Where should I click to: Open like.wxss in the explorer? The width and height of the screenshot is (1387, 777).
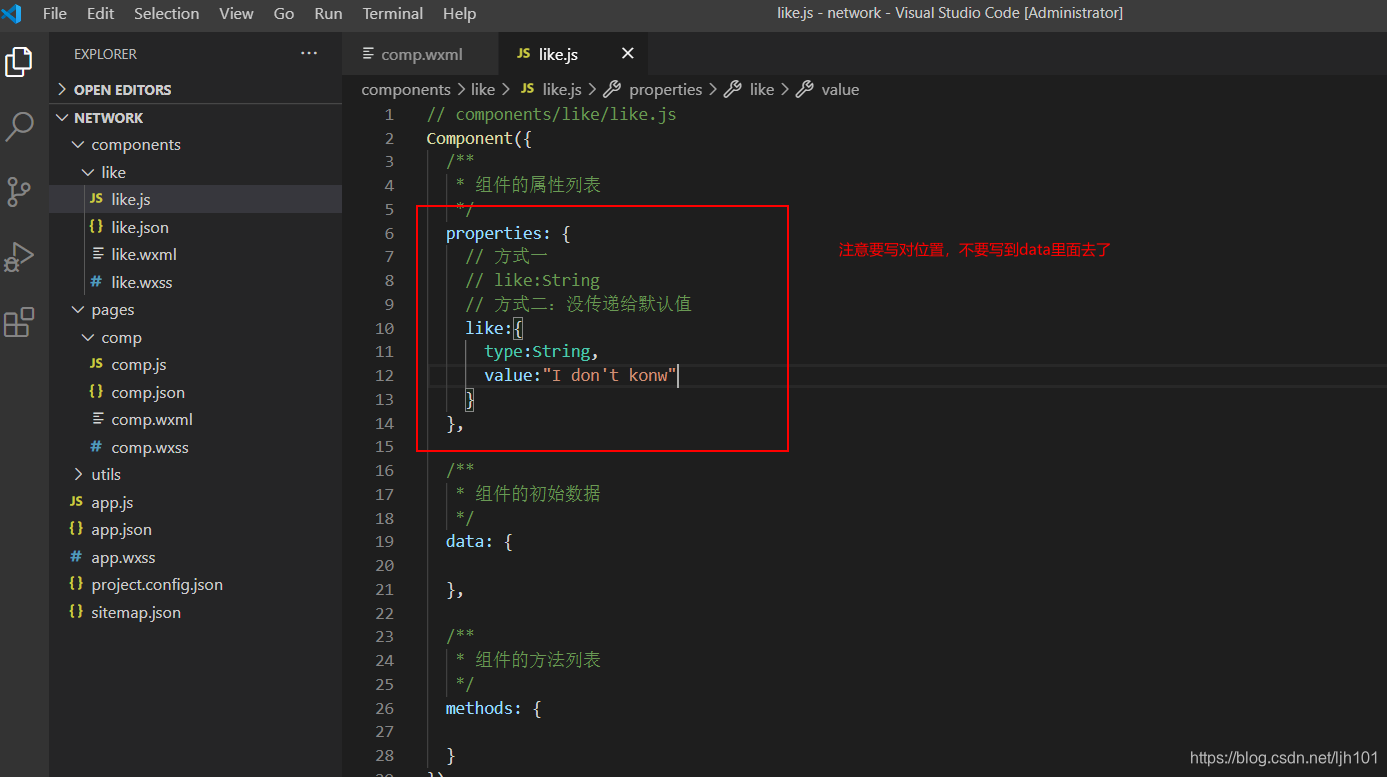coord(142,282)
